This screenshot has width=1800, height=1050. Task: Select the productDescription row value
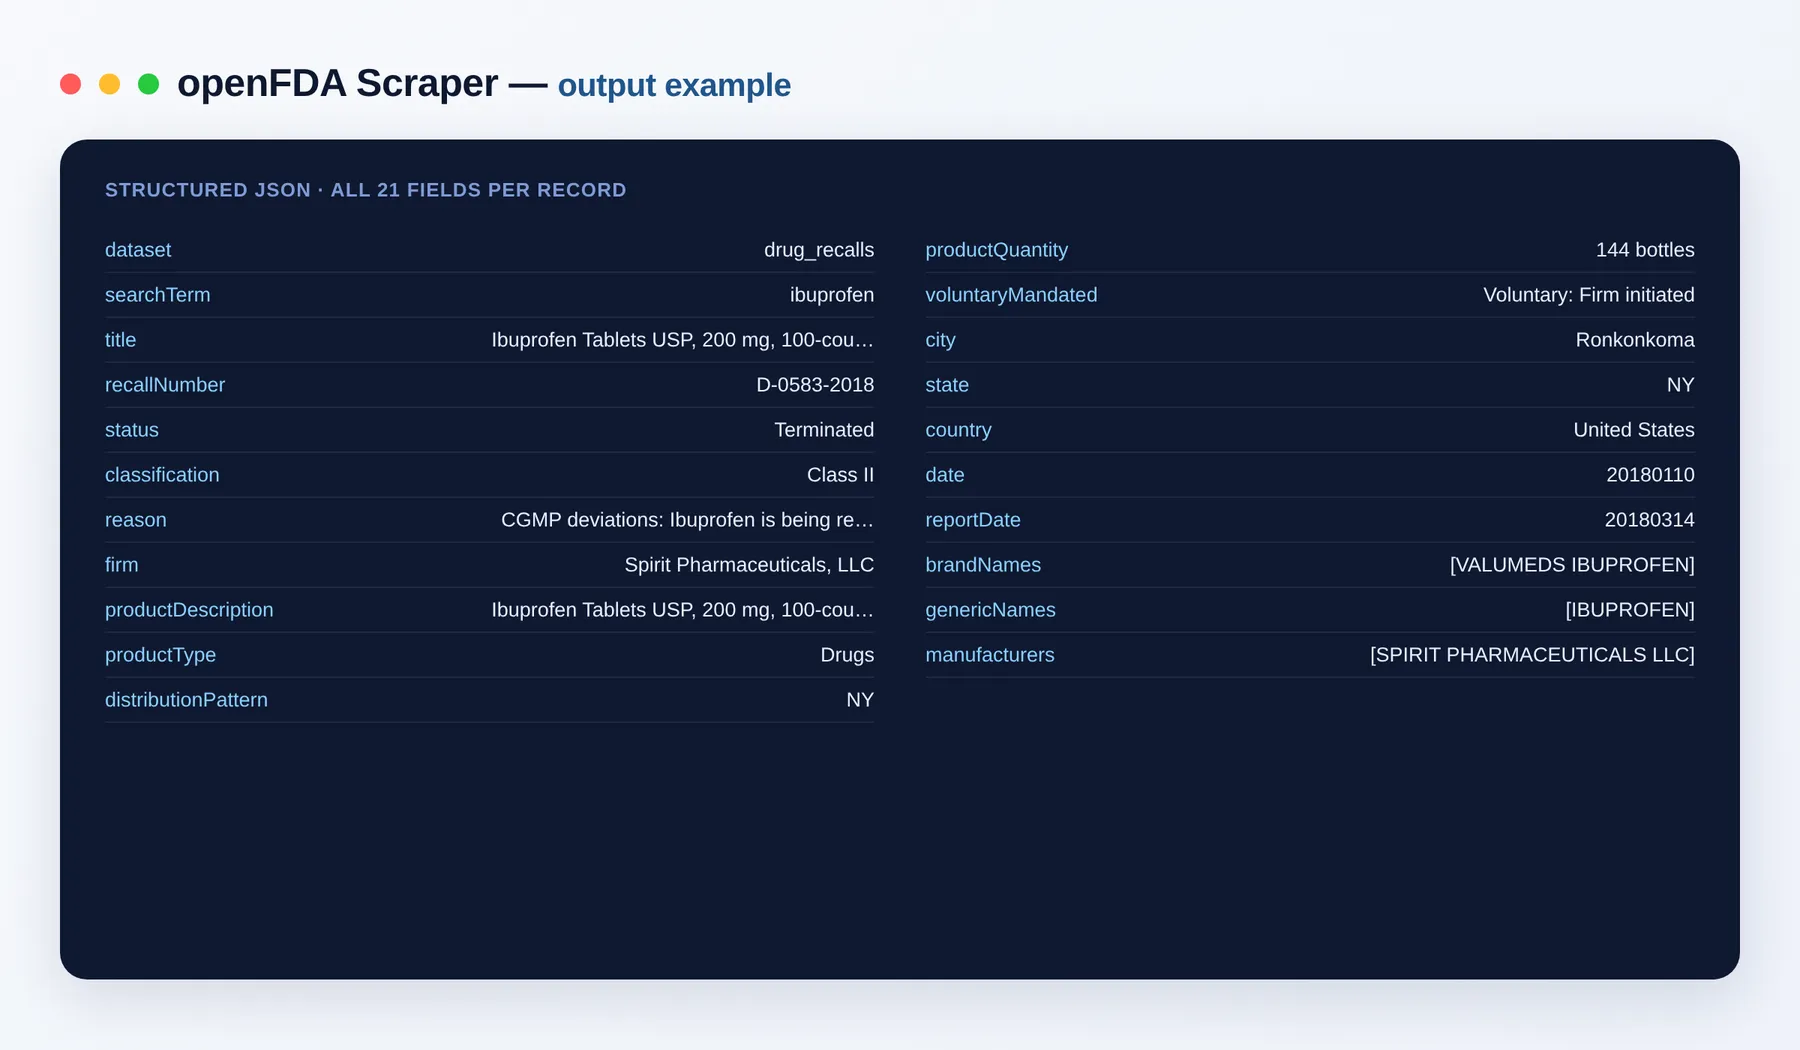click(x=683, y=610)
